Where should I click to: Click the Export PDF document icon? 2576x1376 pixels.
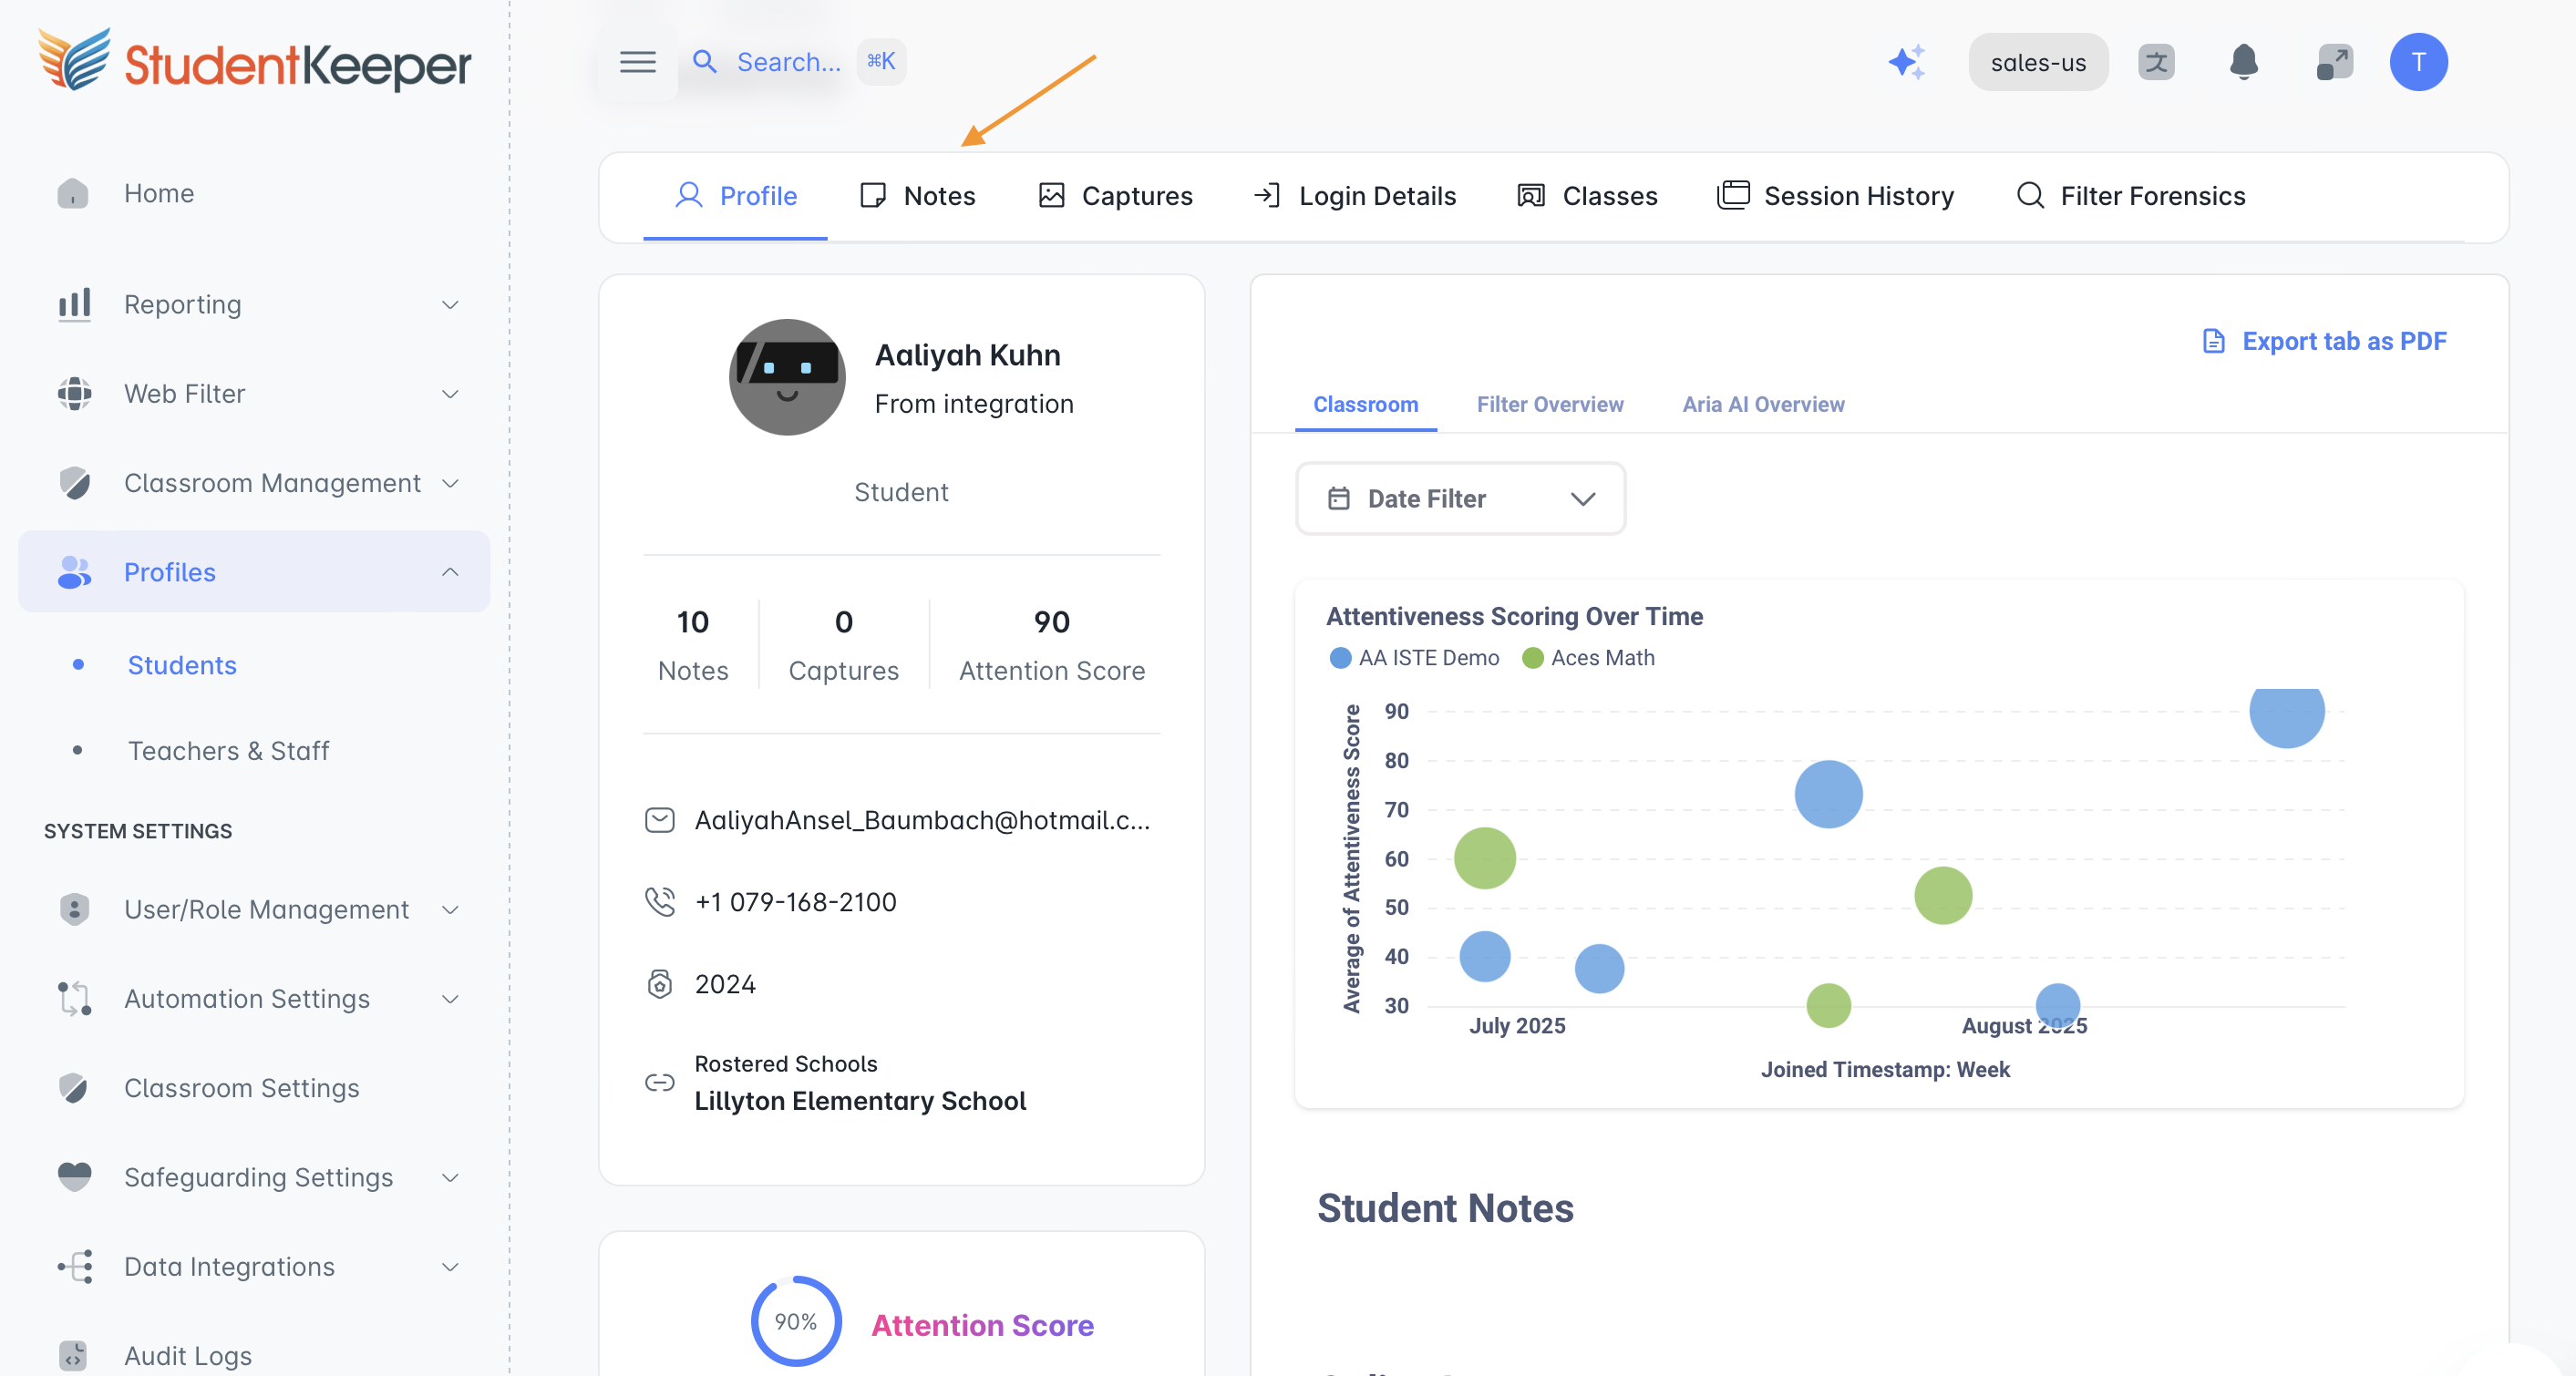click(x=2213, y=341)
